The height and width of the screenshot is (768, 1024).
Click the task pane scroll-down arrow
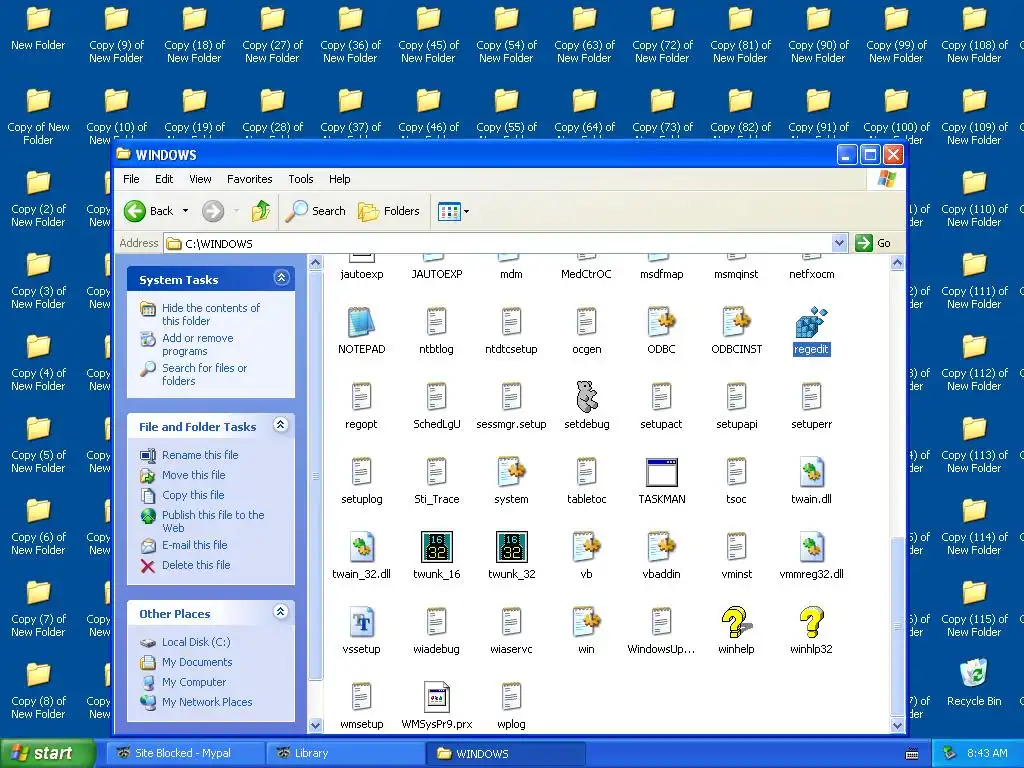click(x=315, y=725)
